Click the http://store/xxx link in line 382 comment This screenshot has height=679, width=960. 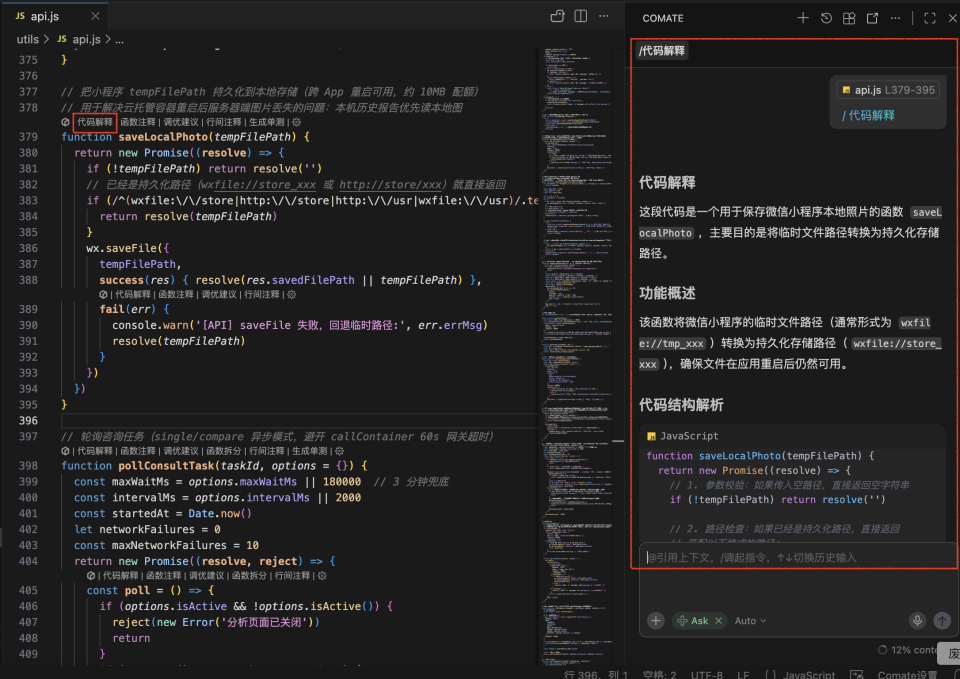click(x=391, y=184)
